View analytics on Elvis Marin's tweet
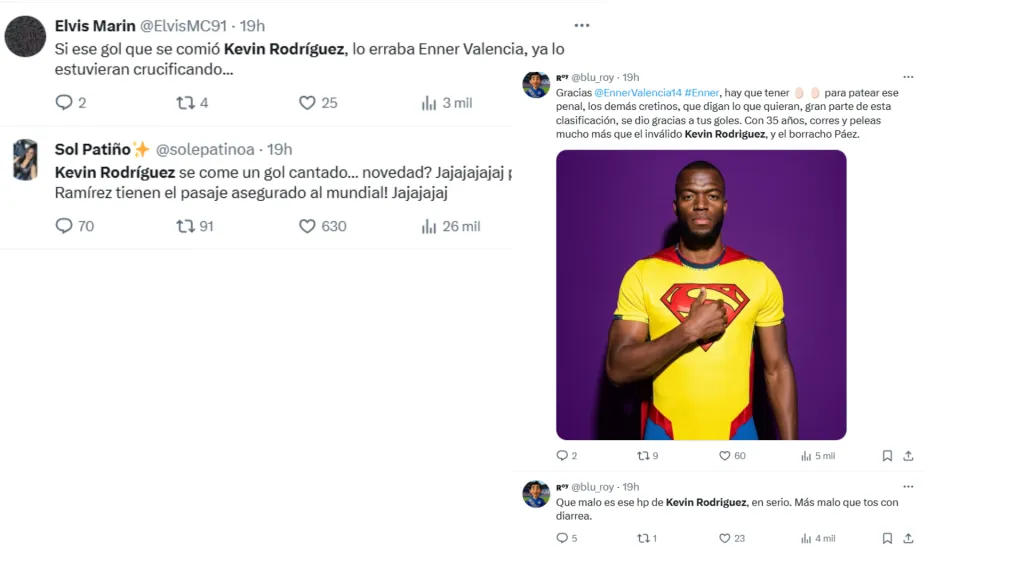The width and height of the screenshot is (1024, 576). 430,102
